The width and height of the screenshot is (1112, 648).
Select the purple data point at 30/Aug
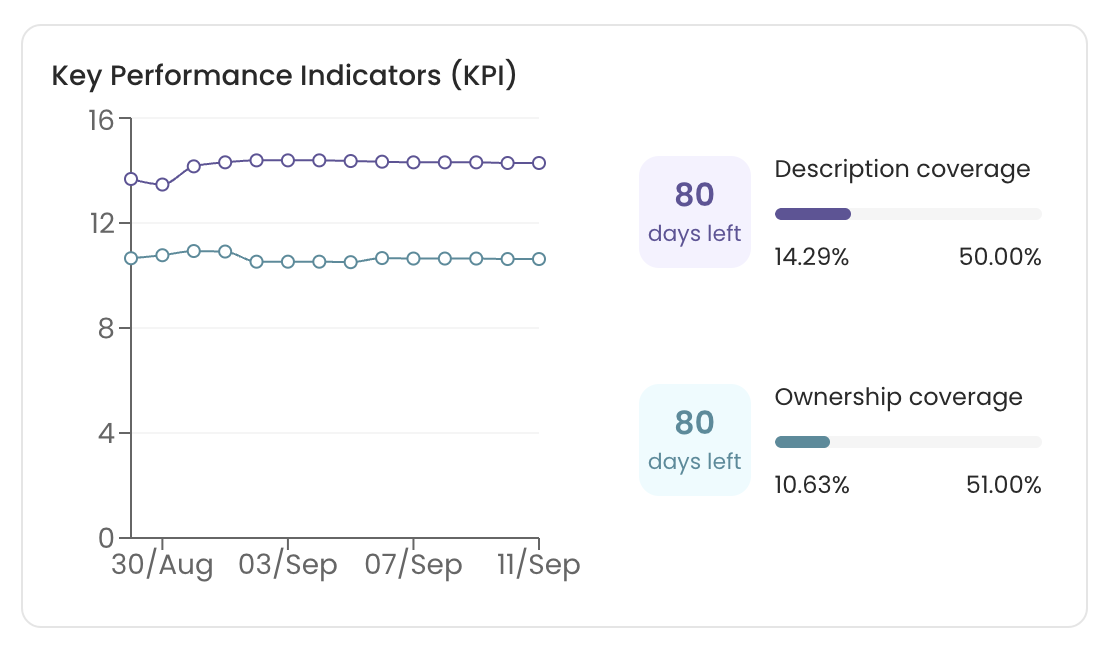(x=163, y=185)
